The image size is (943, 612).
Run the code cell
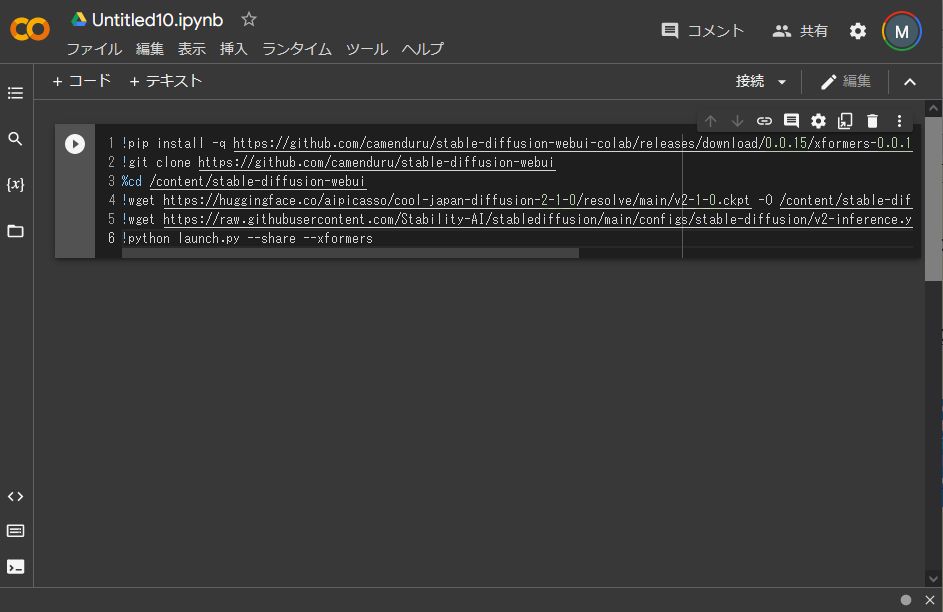tap(75, 144)
